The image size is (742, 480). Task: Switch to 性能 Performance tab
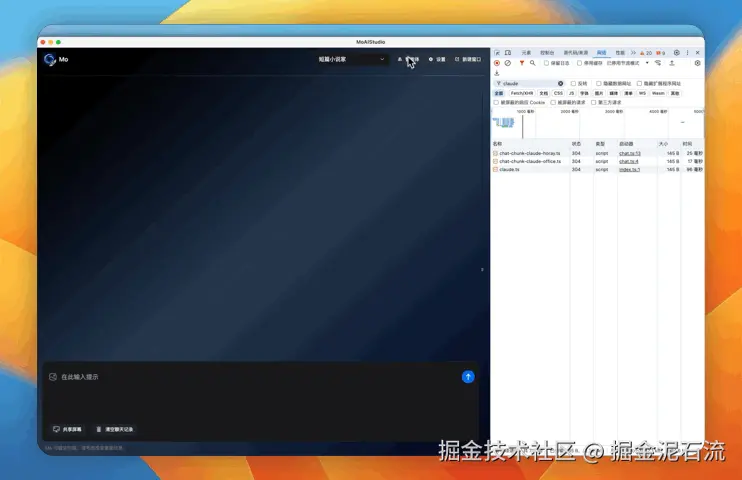(x=620, y=53)
